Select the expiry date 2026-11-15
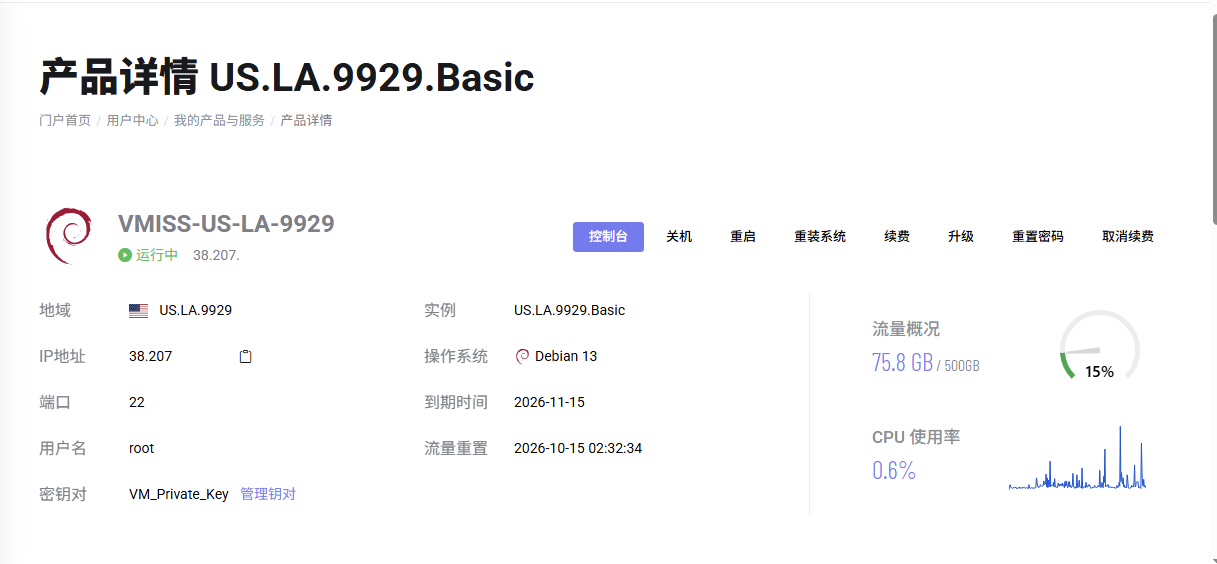The width and height of the screenshot is (1217, 564). tap(549, 402)
